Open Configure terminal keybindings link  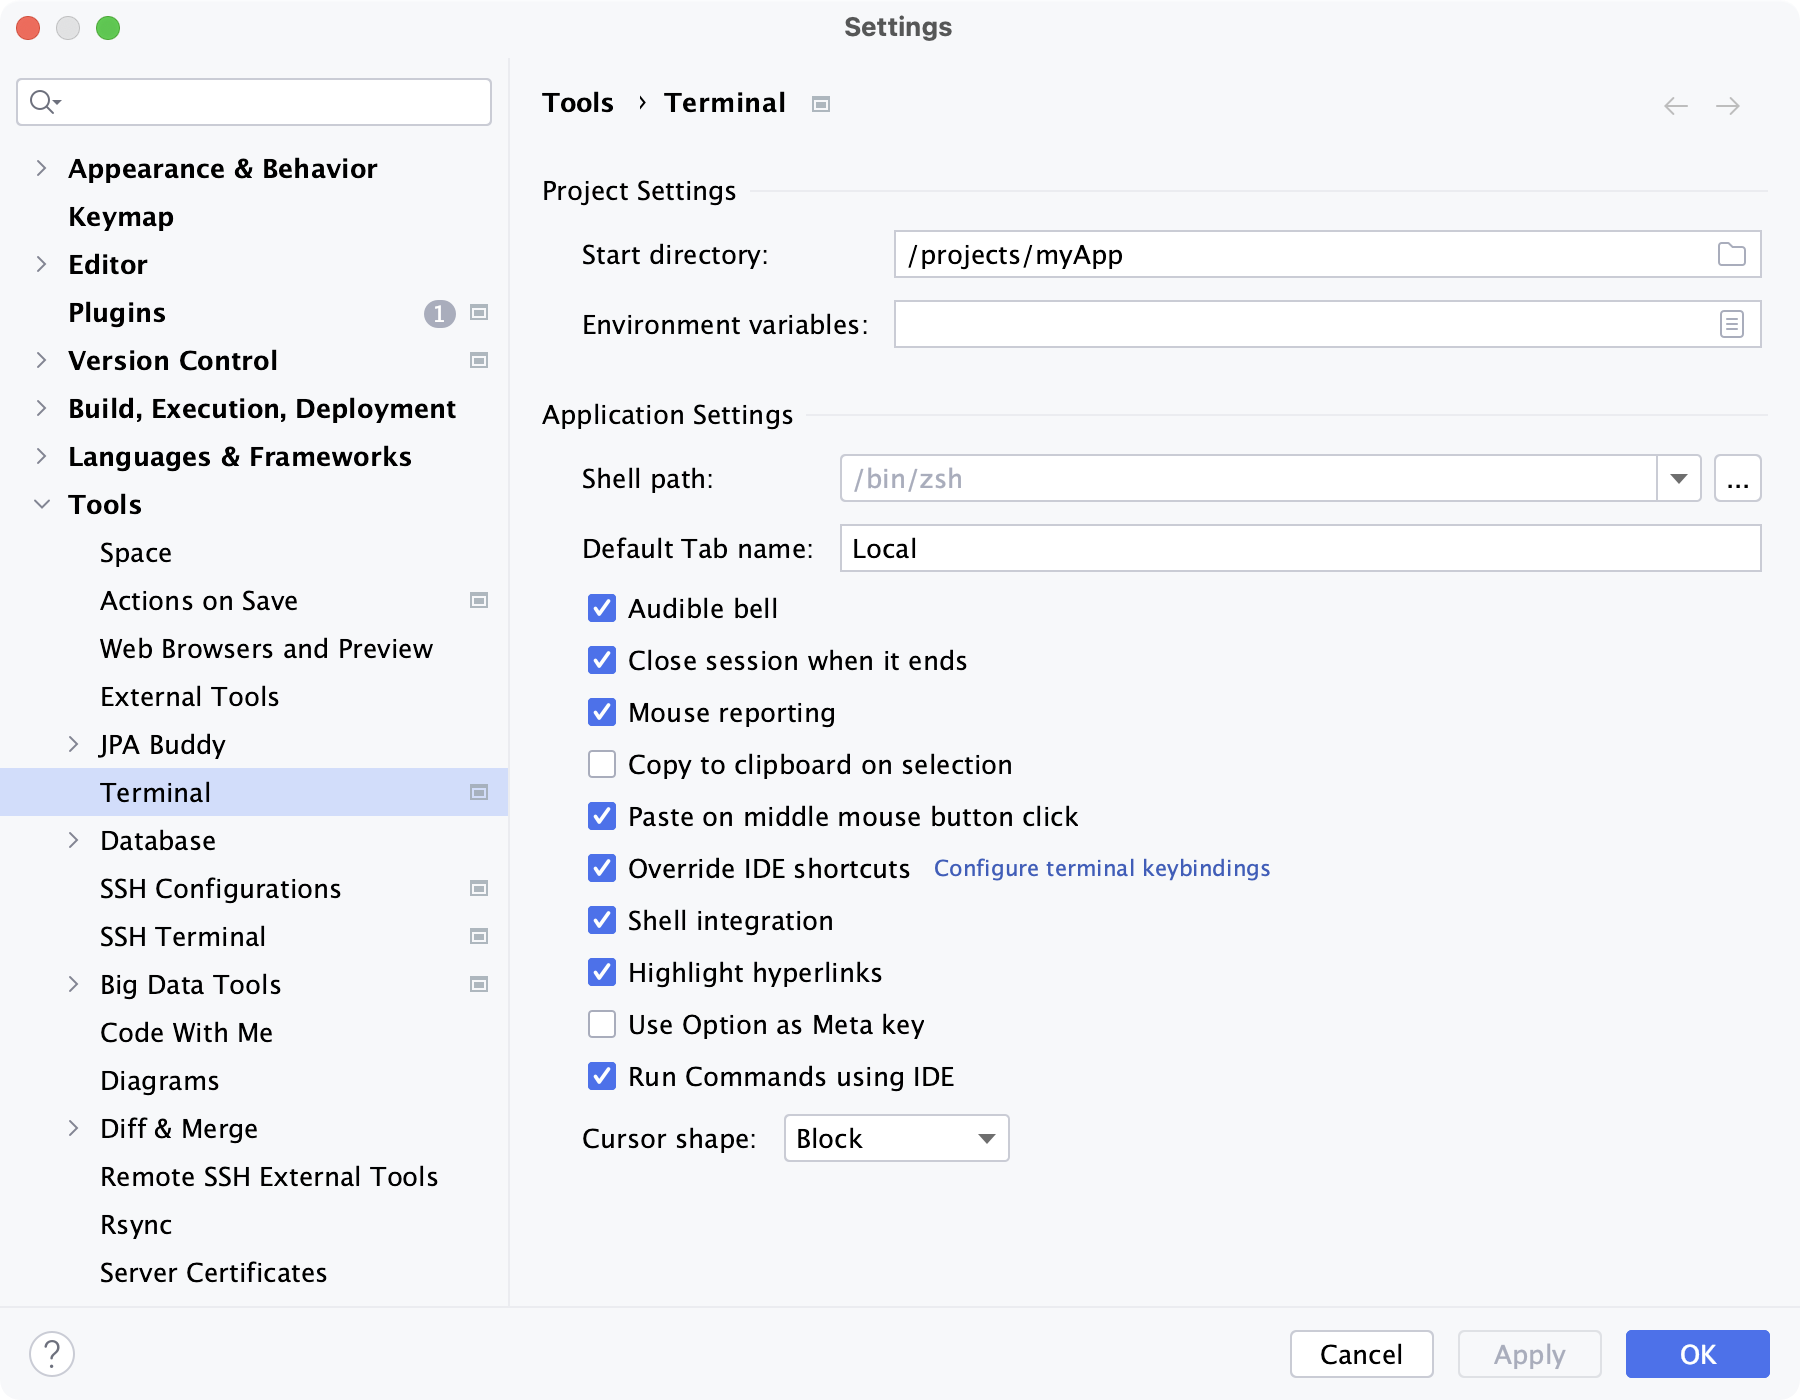(x=1101, y=868)
